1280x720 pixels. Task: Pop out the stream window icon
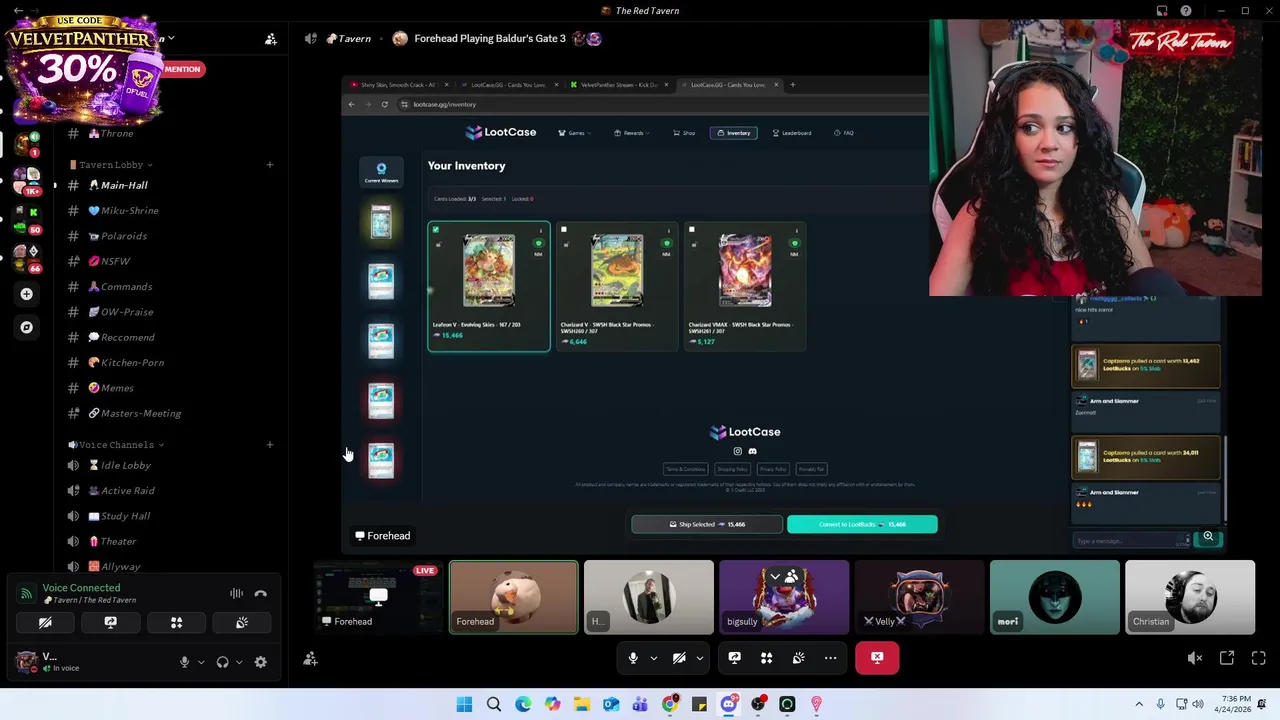coord(1227,658)
